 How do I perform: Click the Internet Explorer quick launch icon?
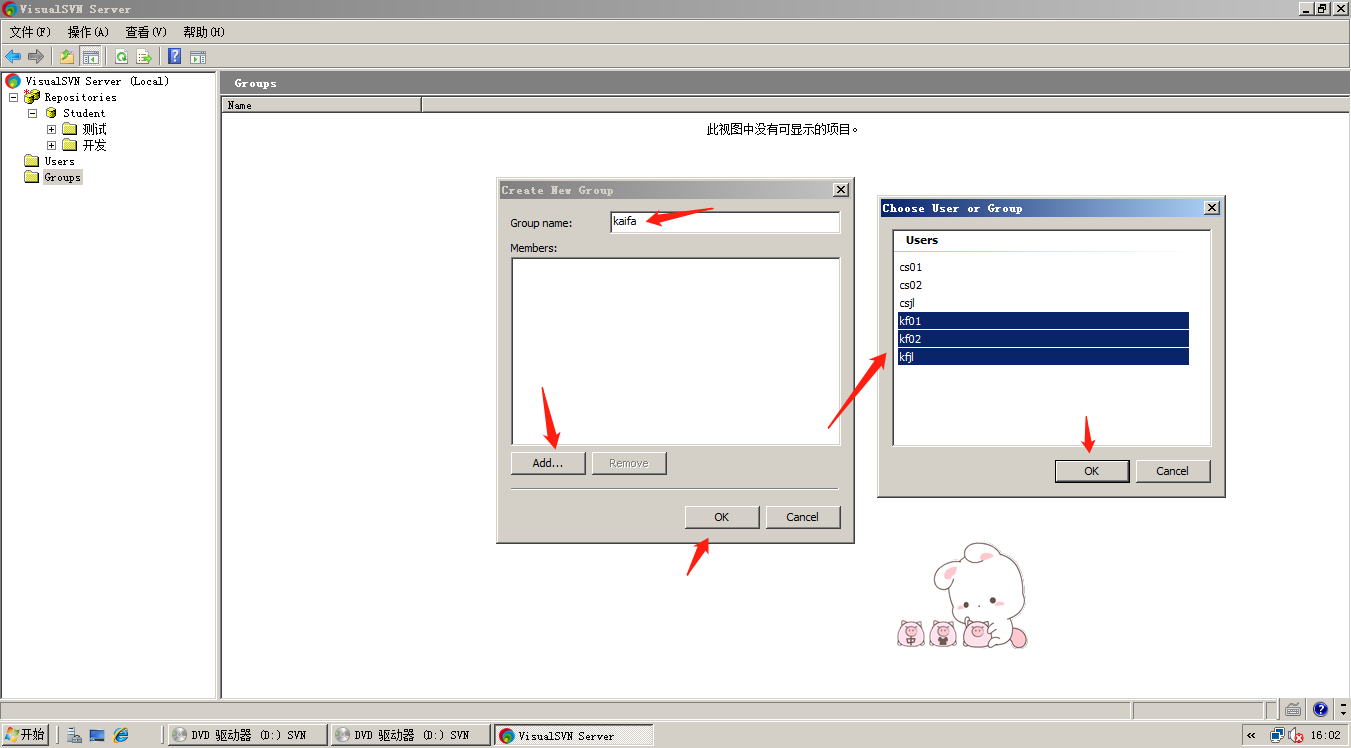121,735
